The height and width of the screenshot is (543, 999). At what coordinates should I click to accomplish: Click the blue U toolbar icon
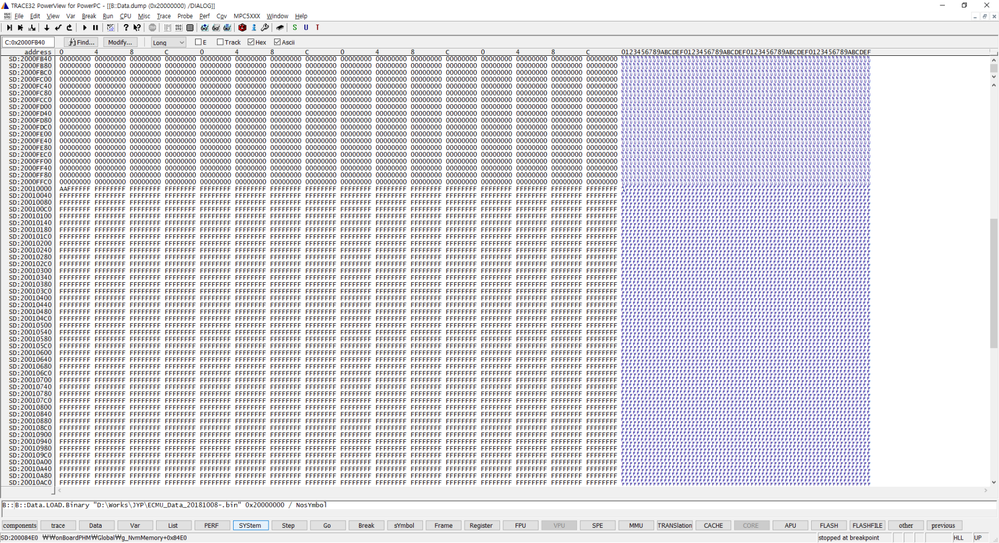click(x=306, y=27)
